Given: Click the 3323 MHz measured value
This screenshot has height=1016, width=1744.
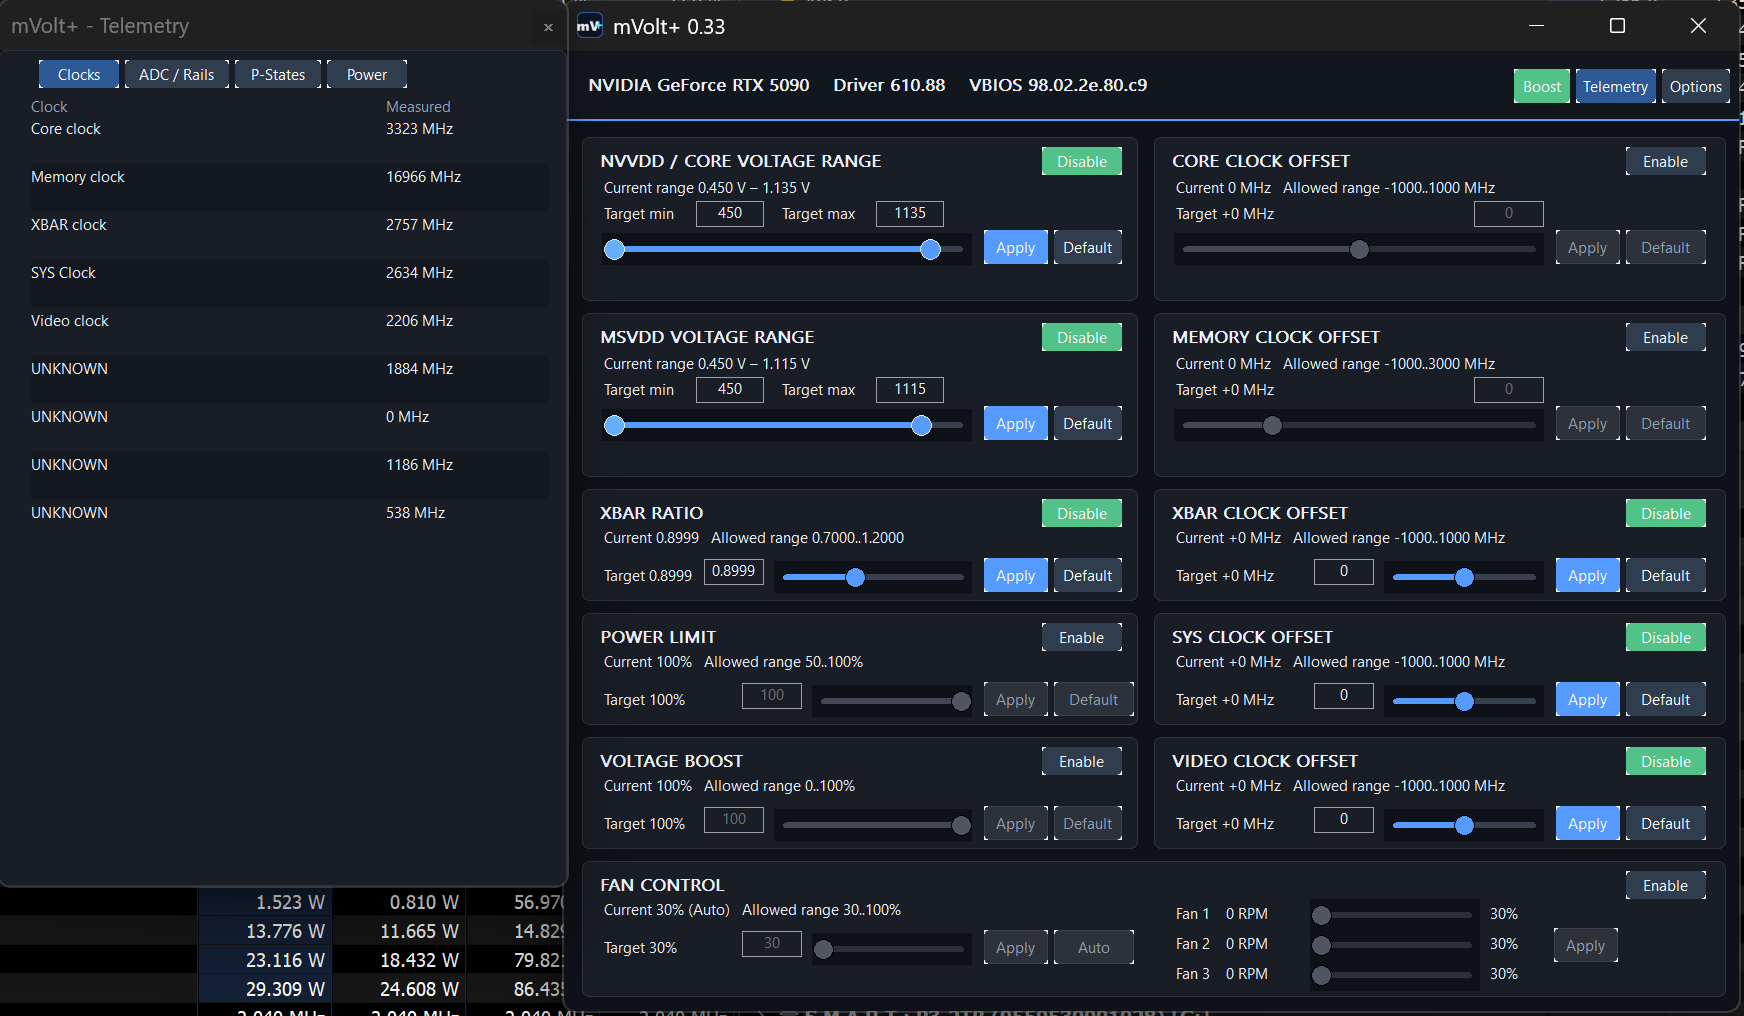Looking at the screenshot, I should coord(419,129).
